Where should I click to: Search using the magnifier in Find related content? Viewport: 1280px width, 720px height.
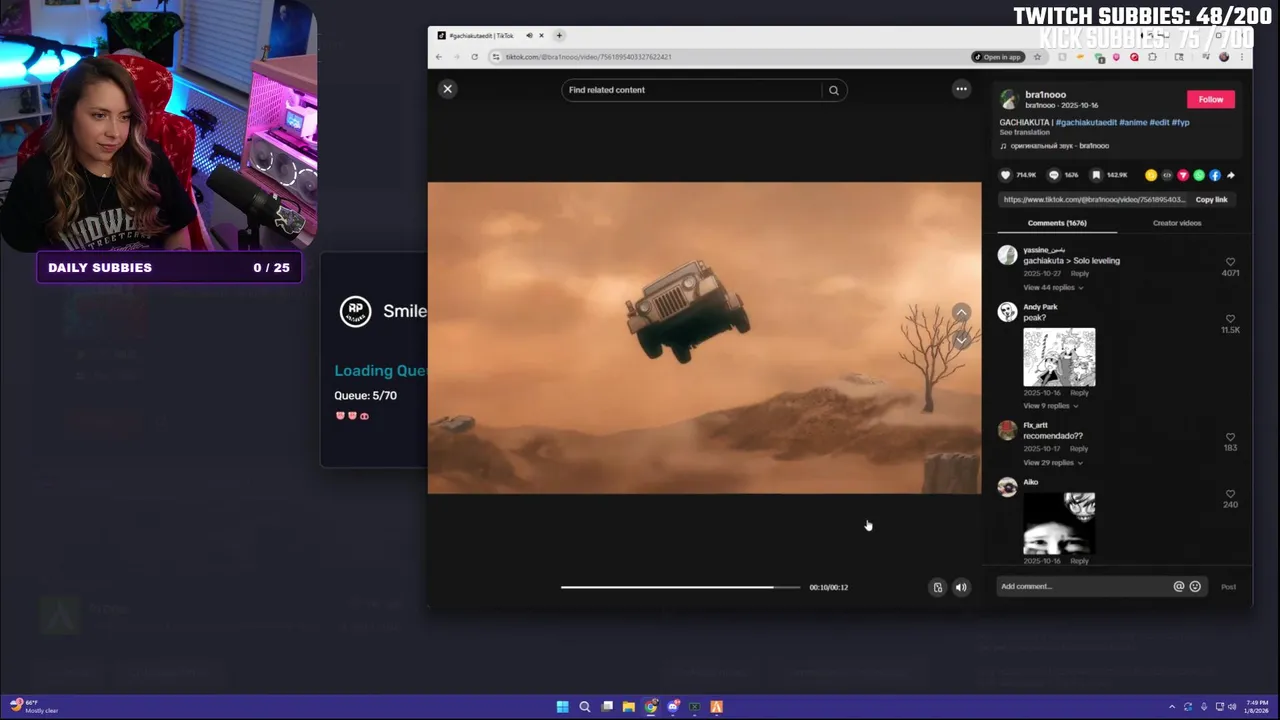click(833, 90)
